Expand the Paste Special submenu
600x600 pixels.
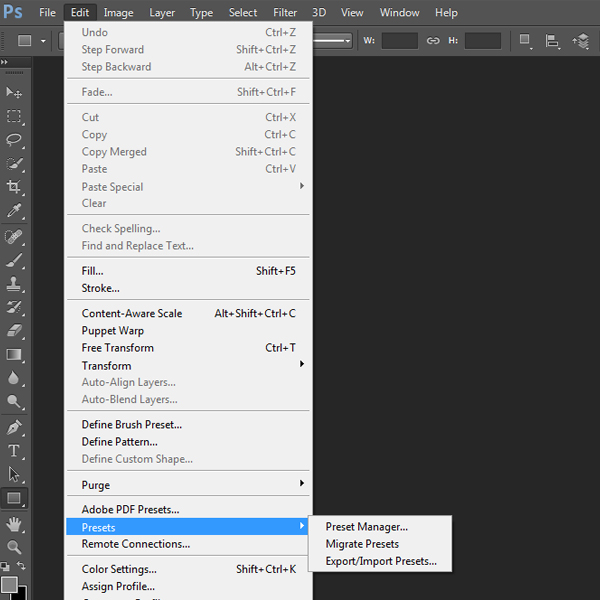188,186
